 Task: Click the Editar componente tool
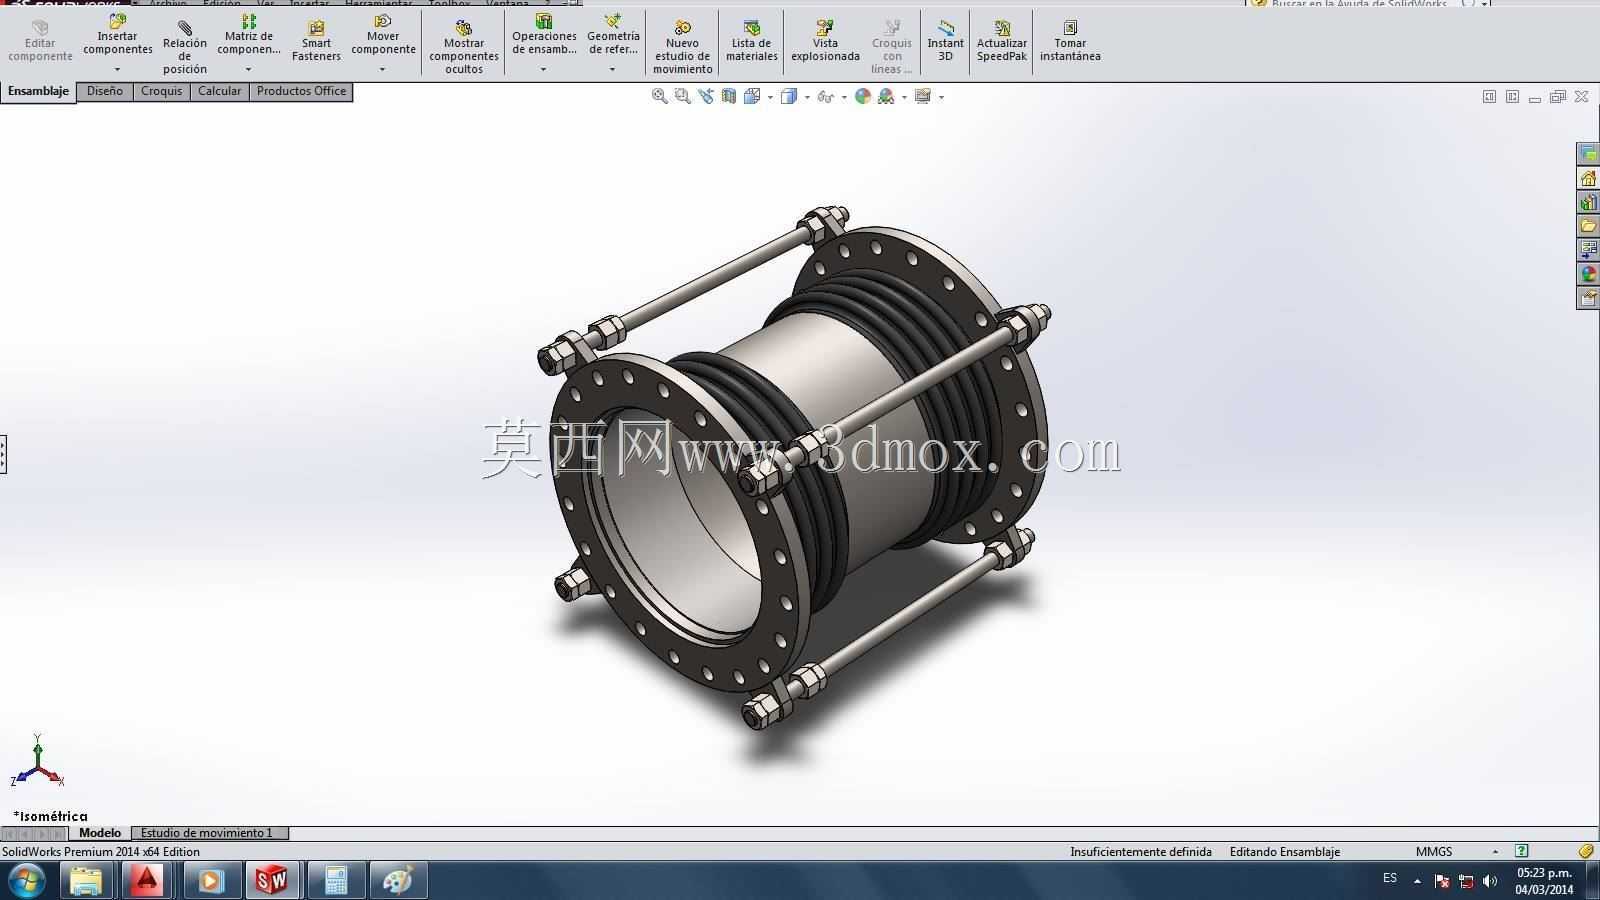tap(40, 41)
